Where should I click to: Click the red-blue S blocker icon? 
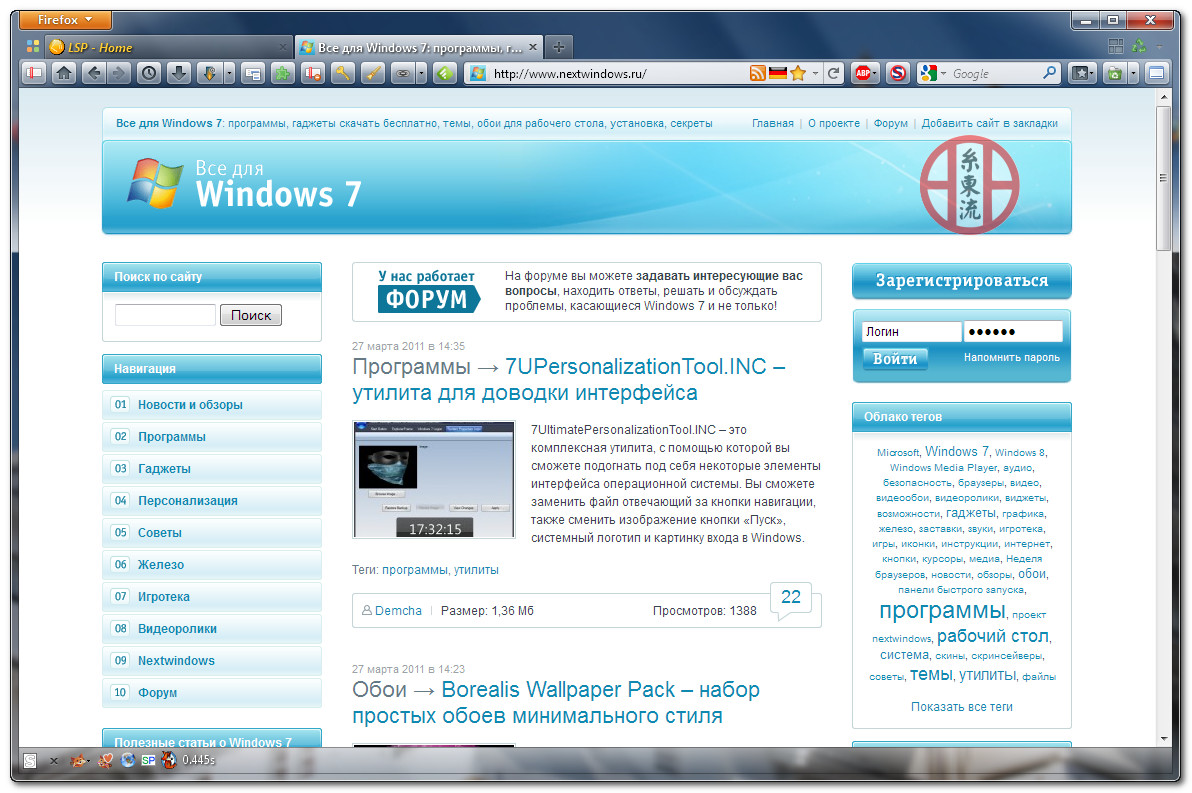click(x=898, y=73)
